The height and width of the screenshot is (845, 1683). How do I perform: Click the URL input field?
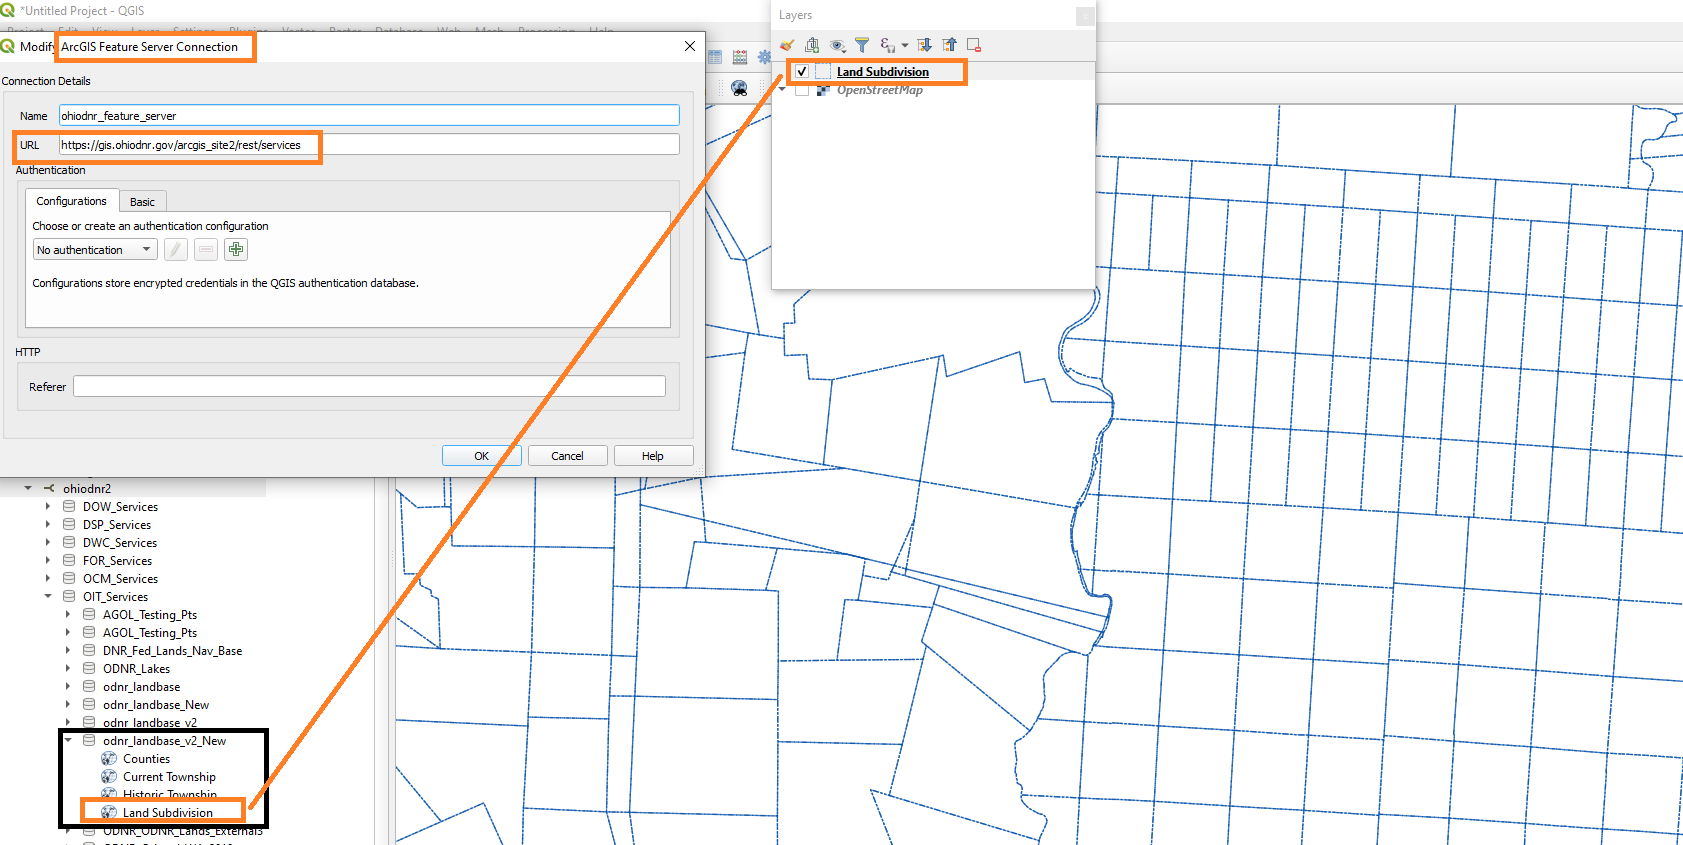[x=369, y=145]
